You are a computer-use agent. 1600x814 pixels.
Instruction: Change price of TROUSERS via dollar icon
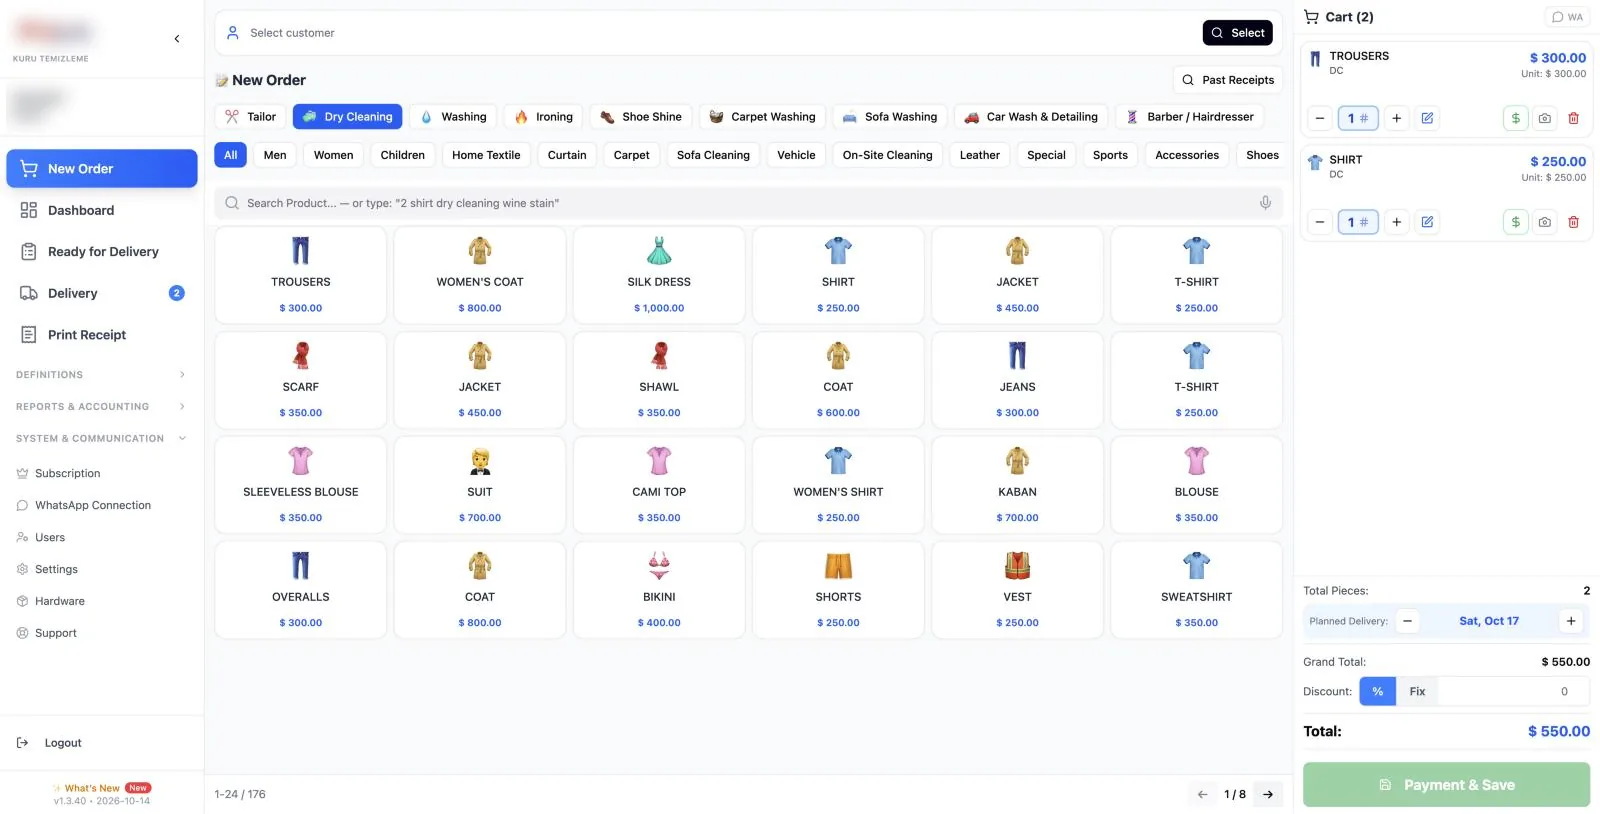pos(1516,118)
